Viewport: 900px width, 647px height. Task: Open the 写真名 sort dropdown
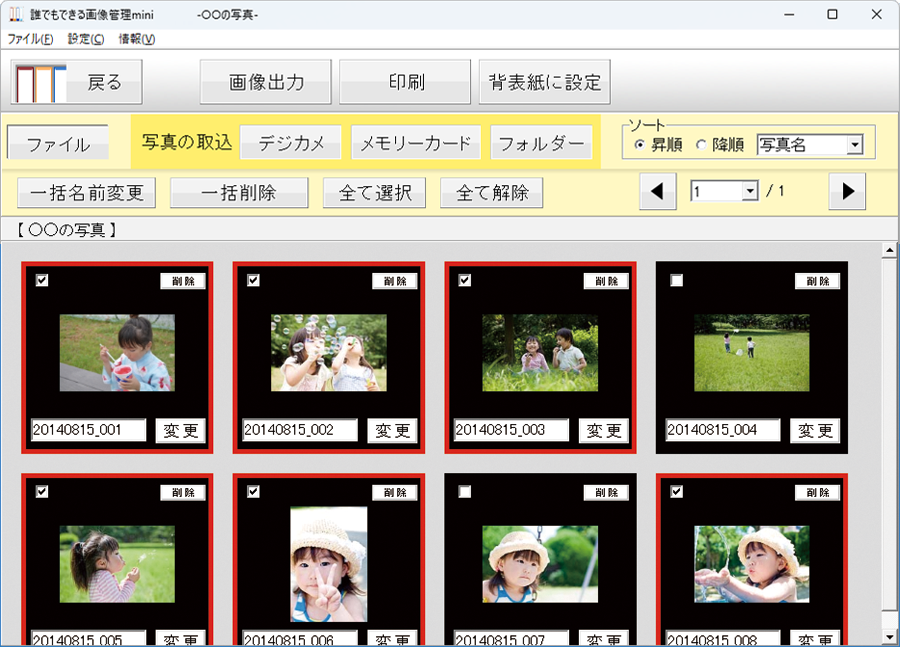click(x=853, y=145)
